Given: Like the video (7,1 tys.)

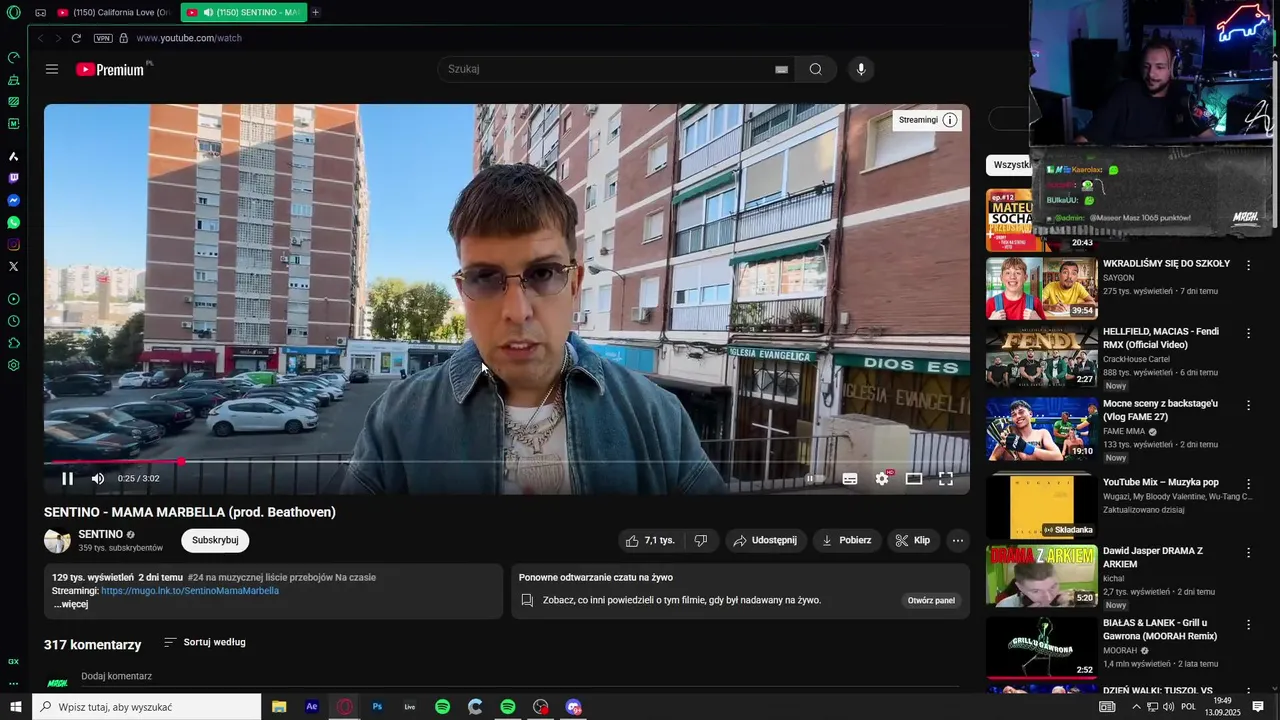Looking at the screenshot, I should (x=651, y=541).
